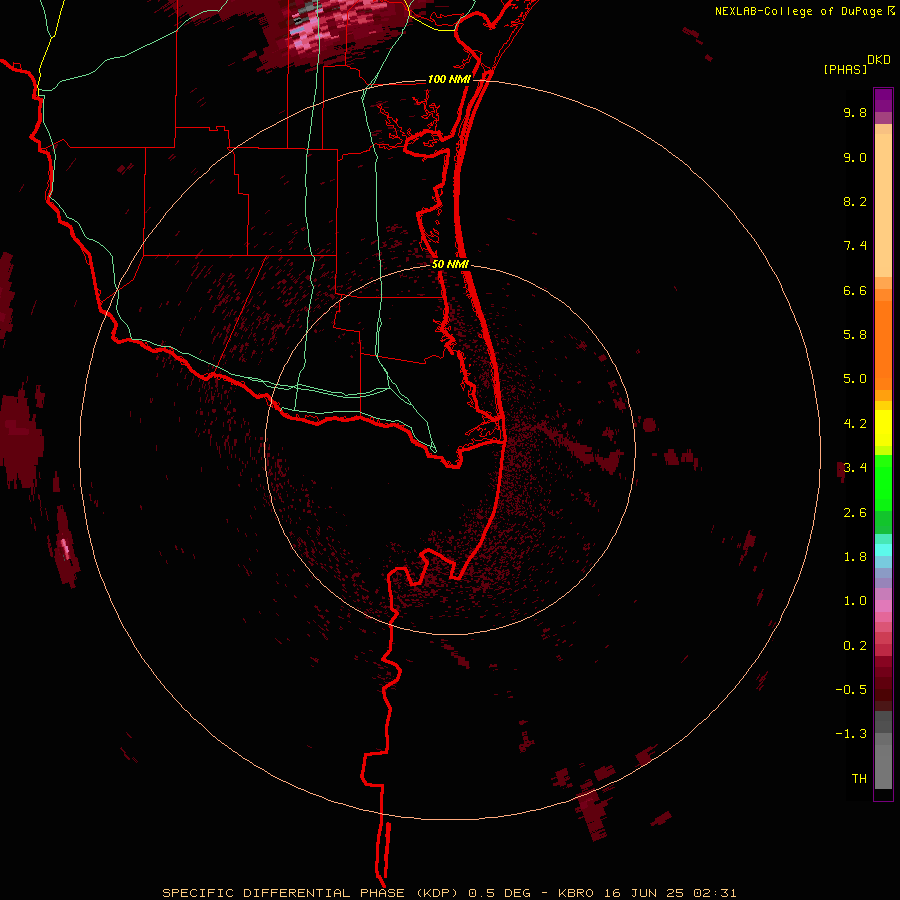Click the -1.3 scale label
The image size is (900, 900).
[x=851, y=734]
